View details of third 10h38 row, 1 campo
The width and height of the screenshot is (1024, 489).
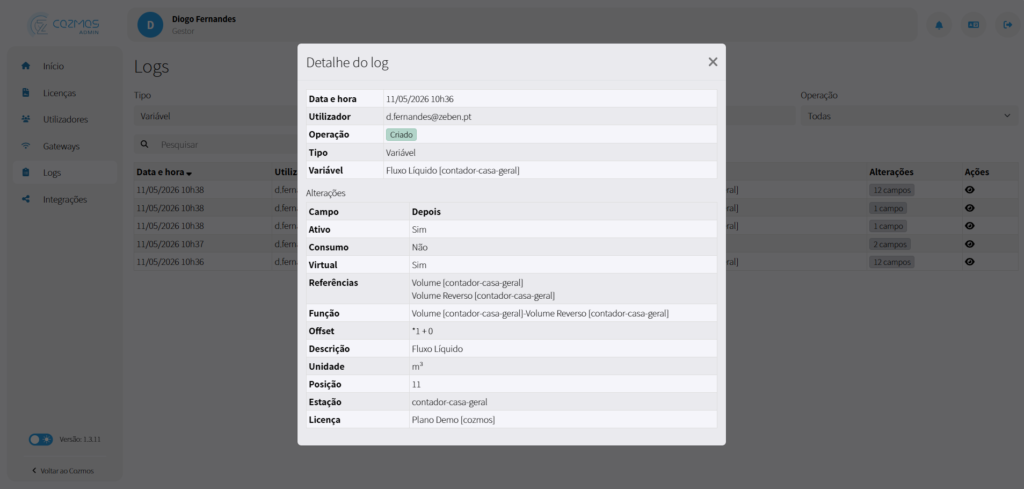(970, 226)
